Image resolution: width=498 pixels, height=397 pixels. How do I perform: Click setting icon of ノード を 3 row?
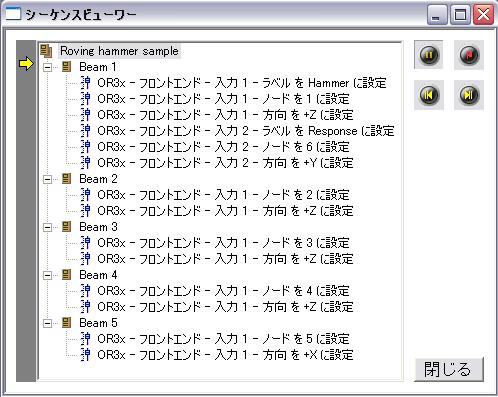point(86,243)
